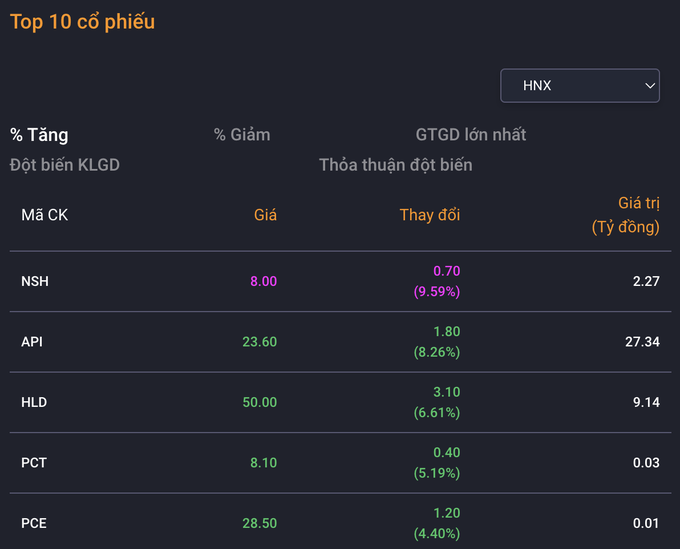Sort by the Giá column header
Screen dimensions: 680x549
pos(265,215)
